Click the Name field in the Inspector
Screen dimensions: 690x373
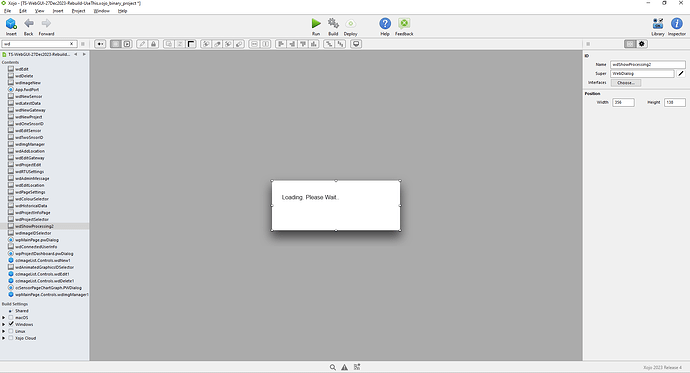point(647,65)
